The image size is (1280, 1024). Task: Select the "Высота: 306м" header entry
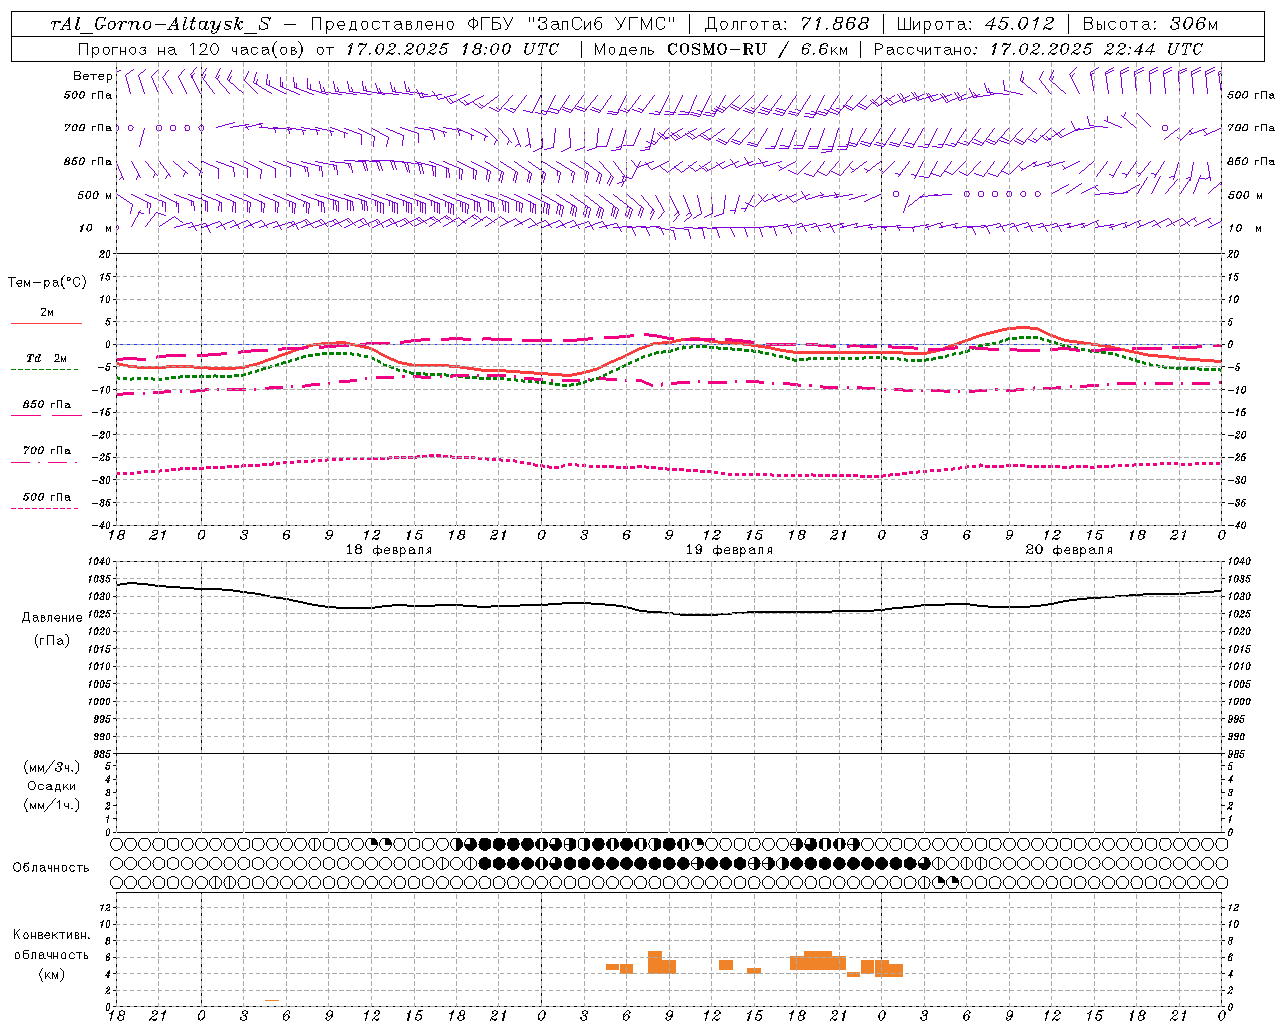(1150, 24)
